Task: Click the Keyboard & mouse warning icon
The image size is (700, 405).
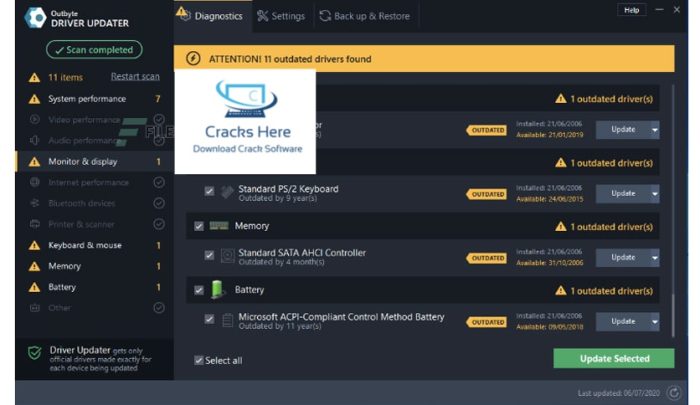Action: click(34, 245)
